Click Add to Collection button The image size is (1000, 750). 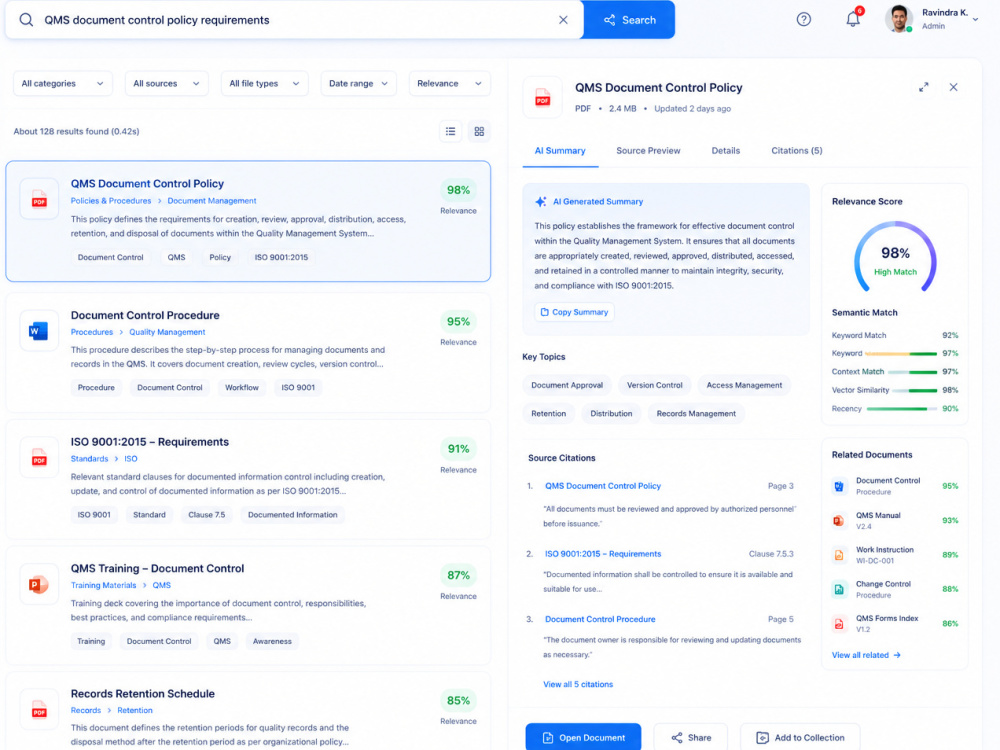click(x=800, y=738)
